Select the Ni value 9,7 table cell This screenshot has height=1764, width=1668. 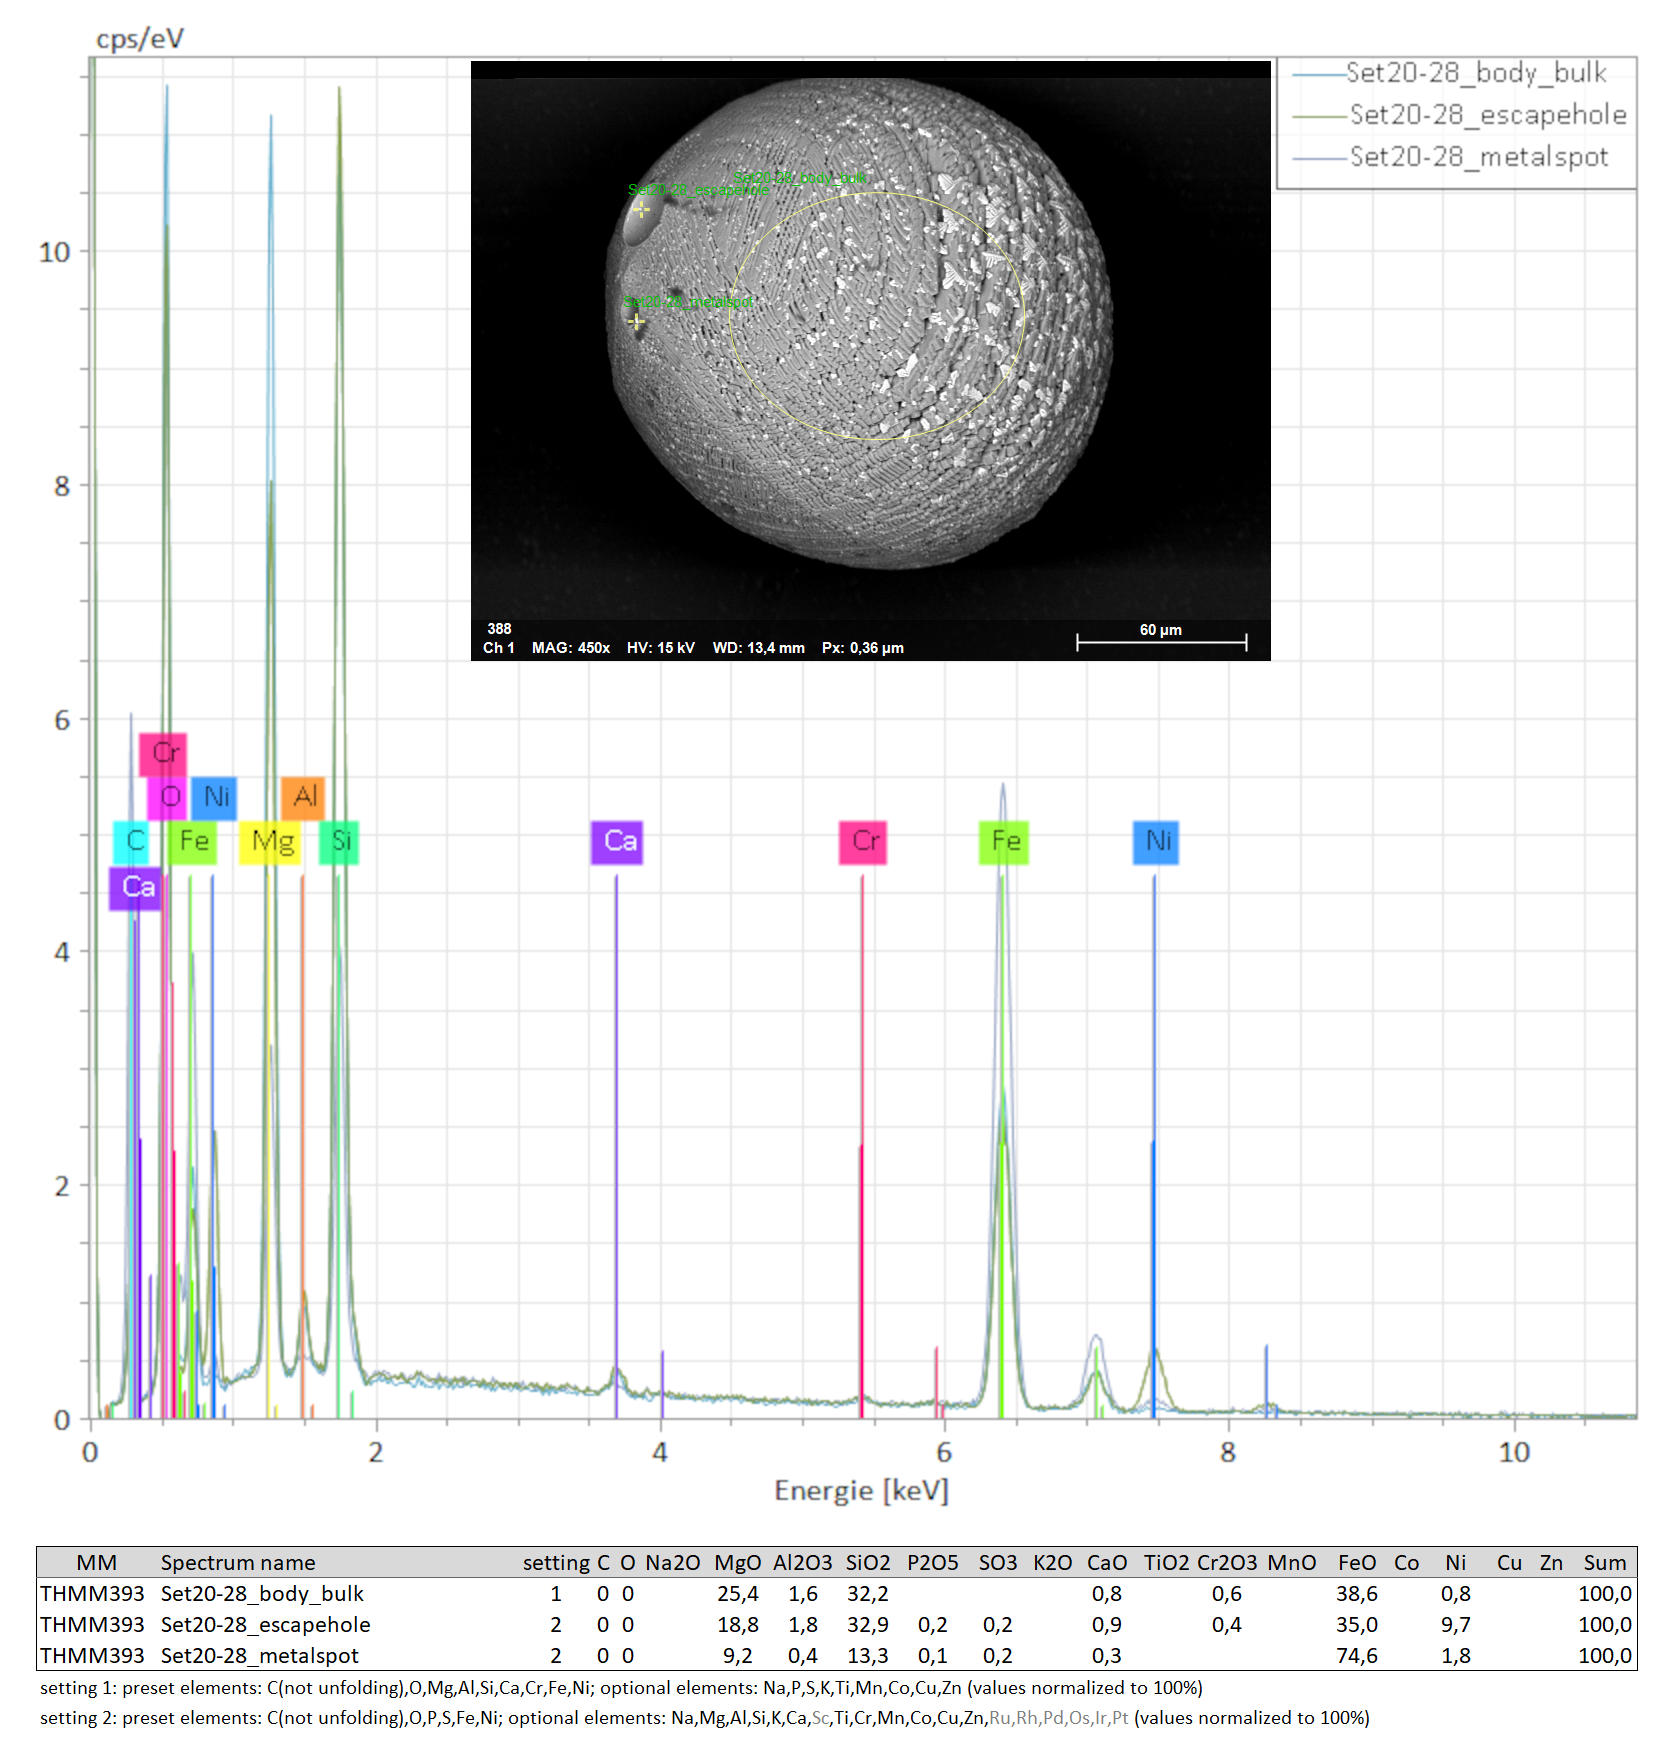(1455, 1625)
